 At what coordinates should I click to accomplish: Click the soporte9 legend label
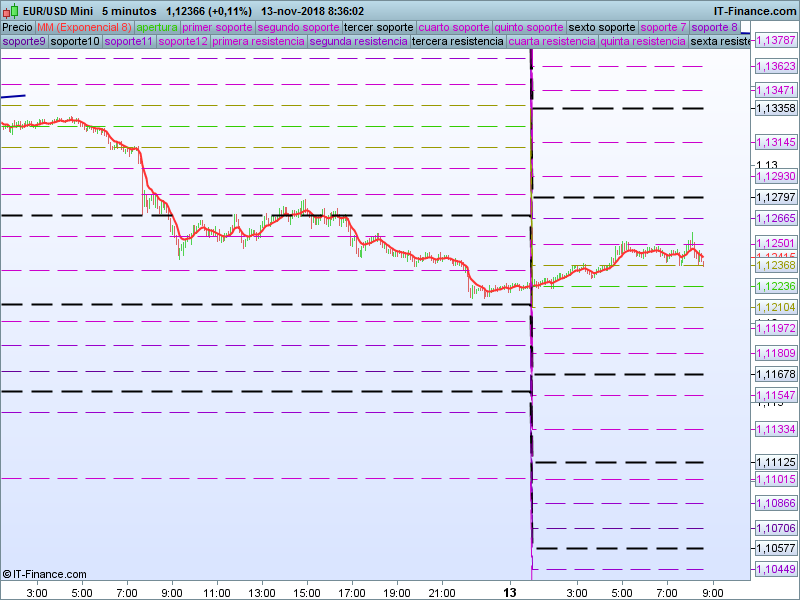(24, 41)
